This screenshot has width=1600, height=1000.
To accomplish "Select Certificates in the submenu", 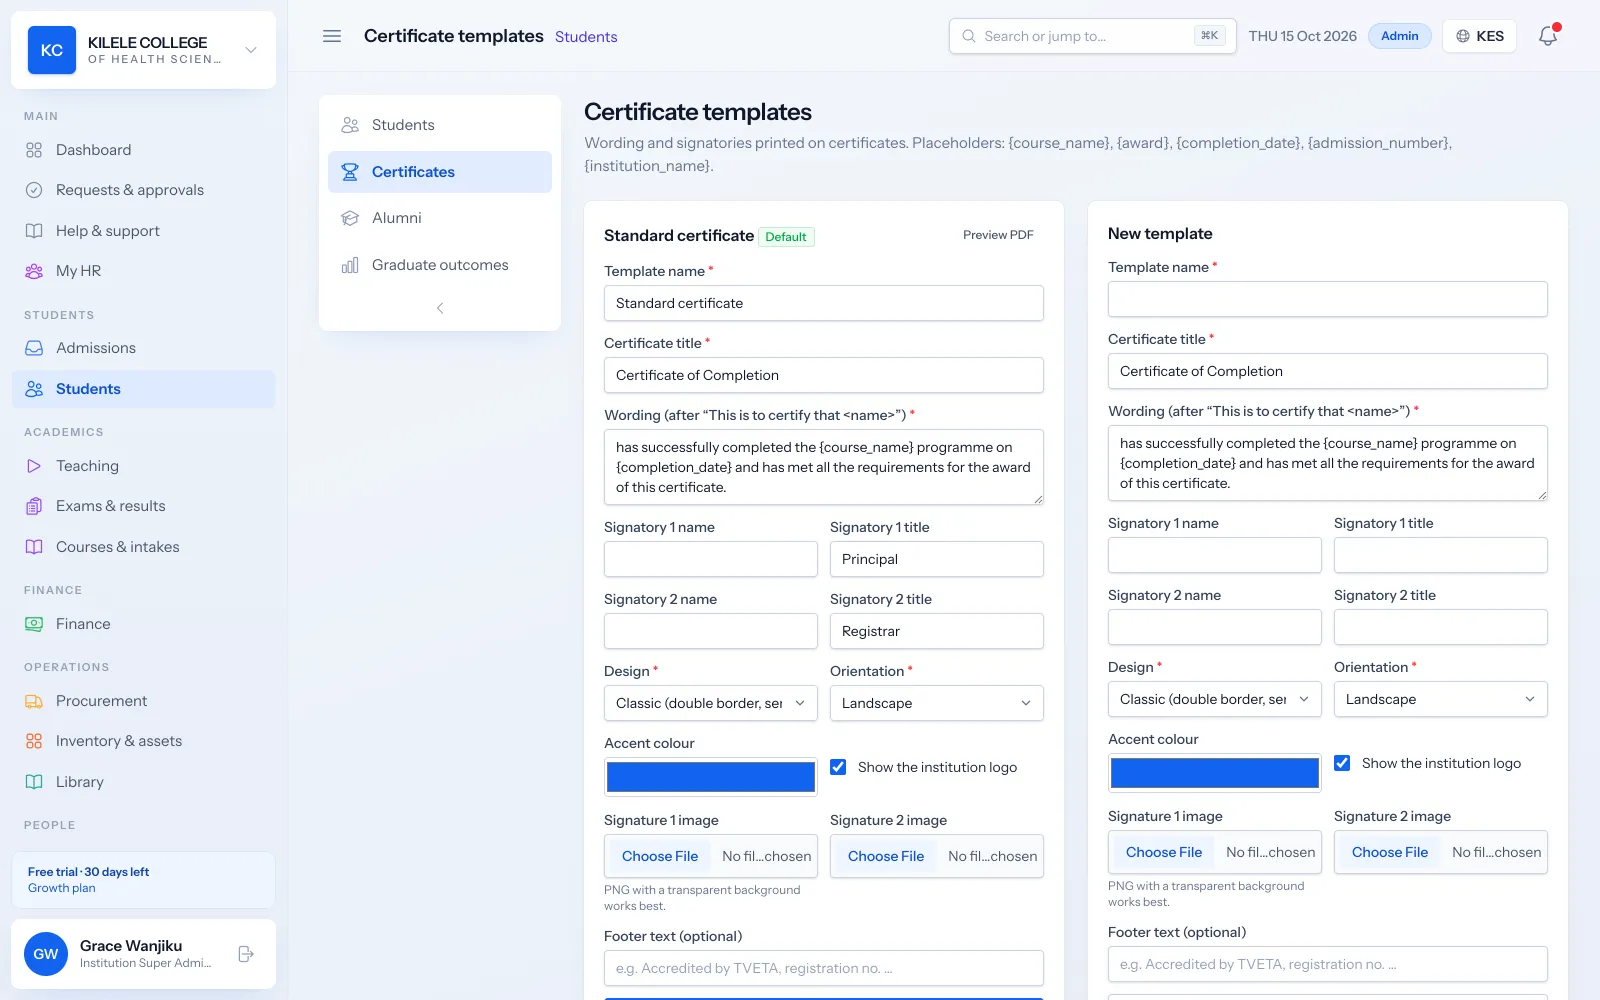I will pos(440,172).
